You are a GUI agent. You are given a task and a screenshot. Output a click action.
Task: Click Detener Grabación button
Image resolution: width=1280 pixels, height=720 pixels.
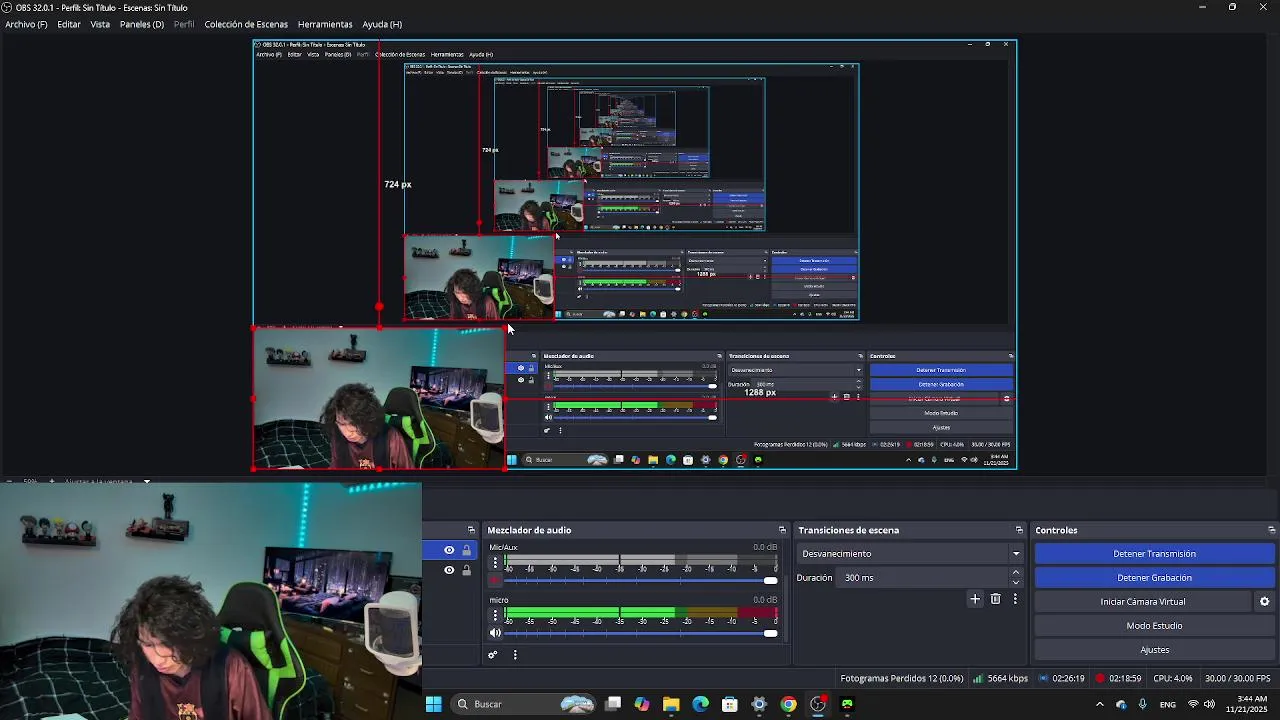pos(1154,578)
